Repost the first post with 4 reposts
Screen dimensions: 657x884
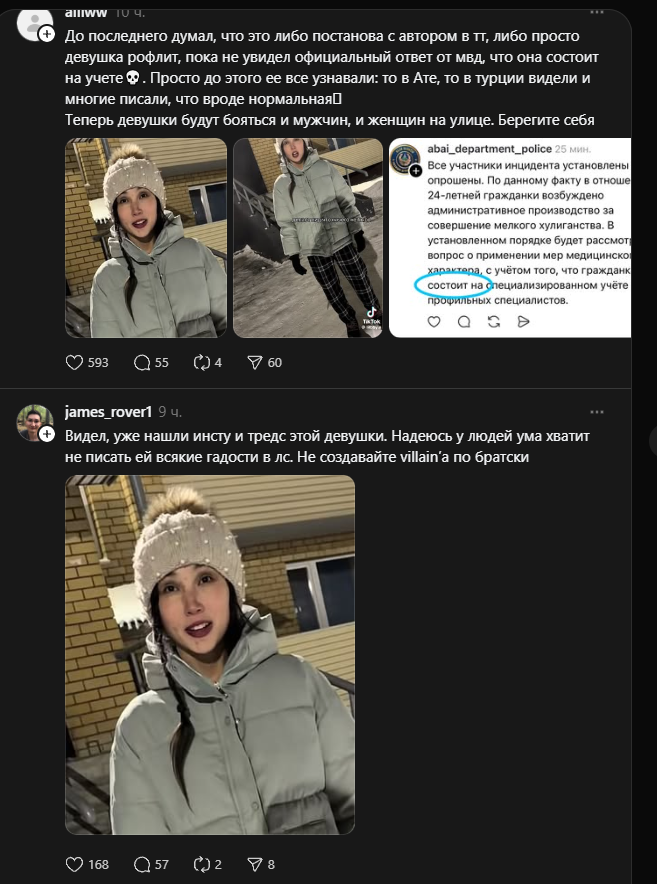coord(200,362)
